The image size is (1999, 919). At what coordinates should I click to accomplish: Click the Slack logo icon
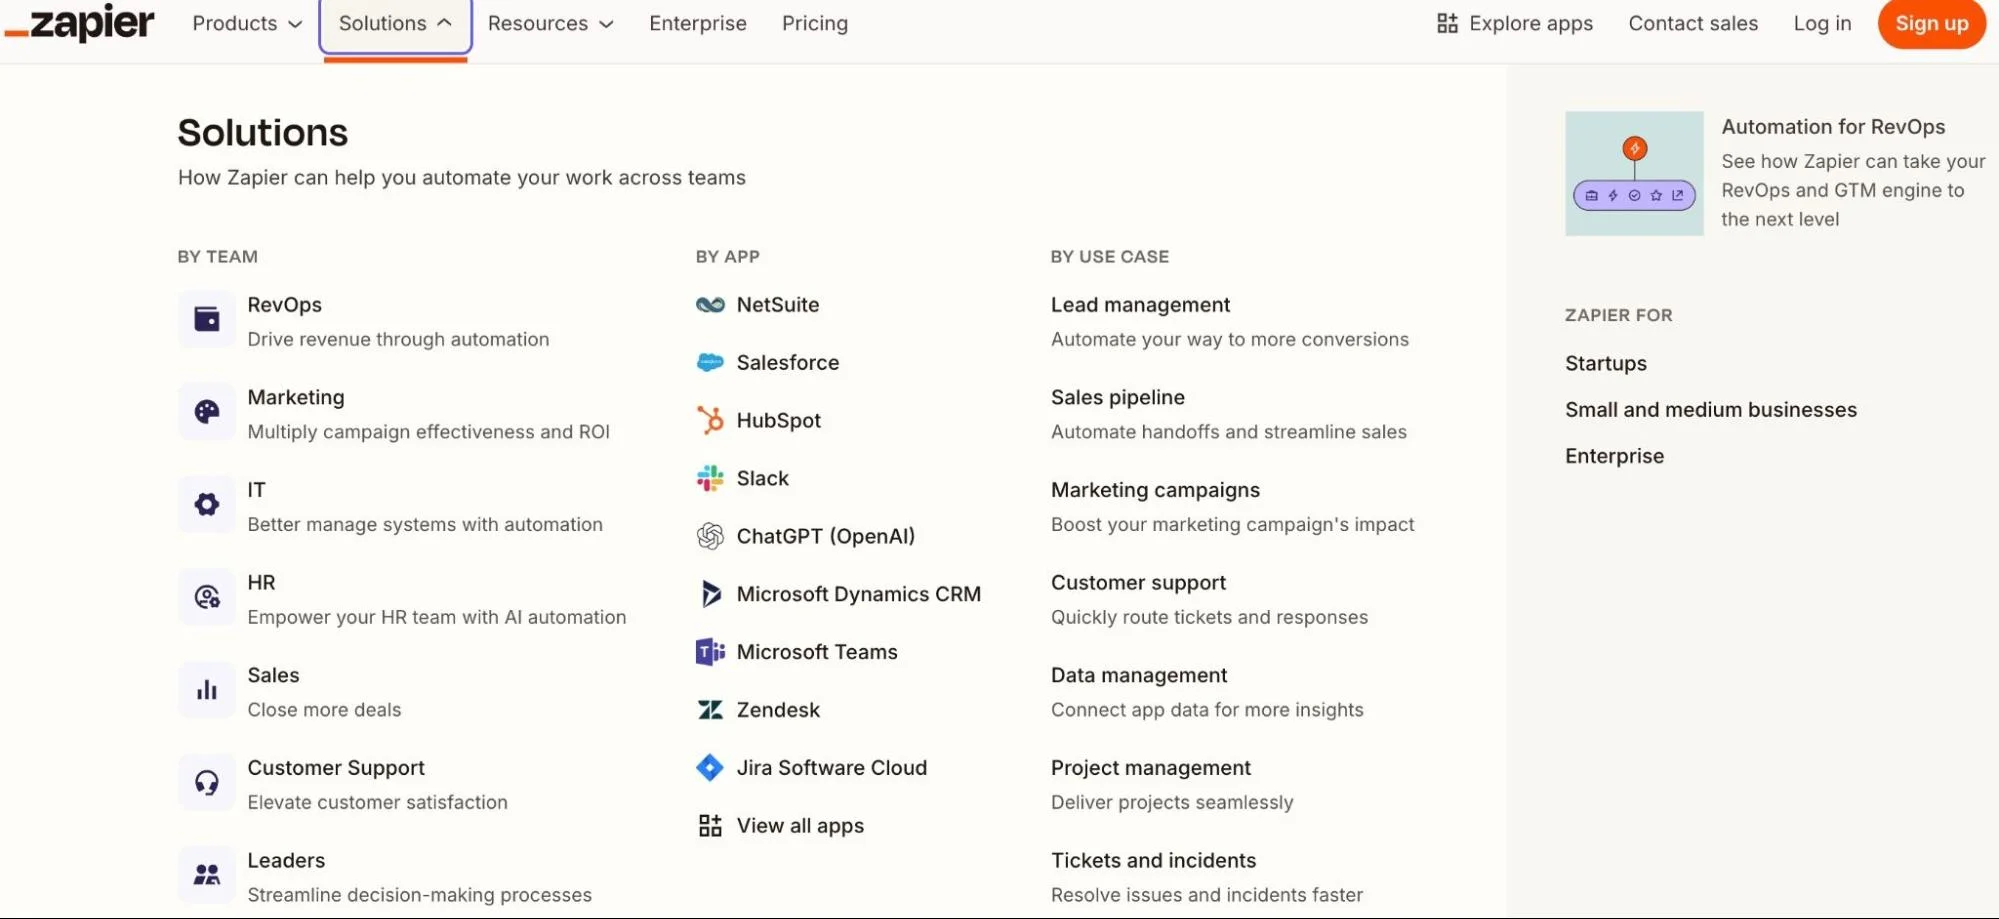tap(710, 478)
